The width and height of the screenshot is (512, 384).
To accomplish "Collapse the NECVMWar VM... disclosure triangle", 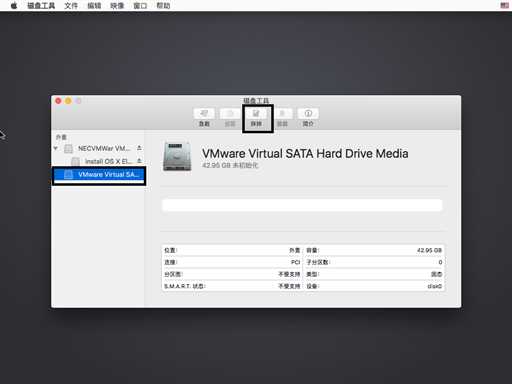I will tap(56, 148).
